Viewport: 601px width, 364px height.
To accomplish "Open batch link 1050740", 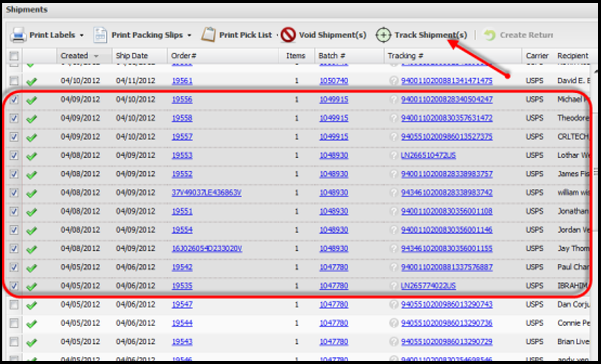I will [x=334, y=81].
